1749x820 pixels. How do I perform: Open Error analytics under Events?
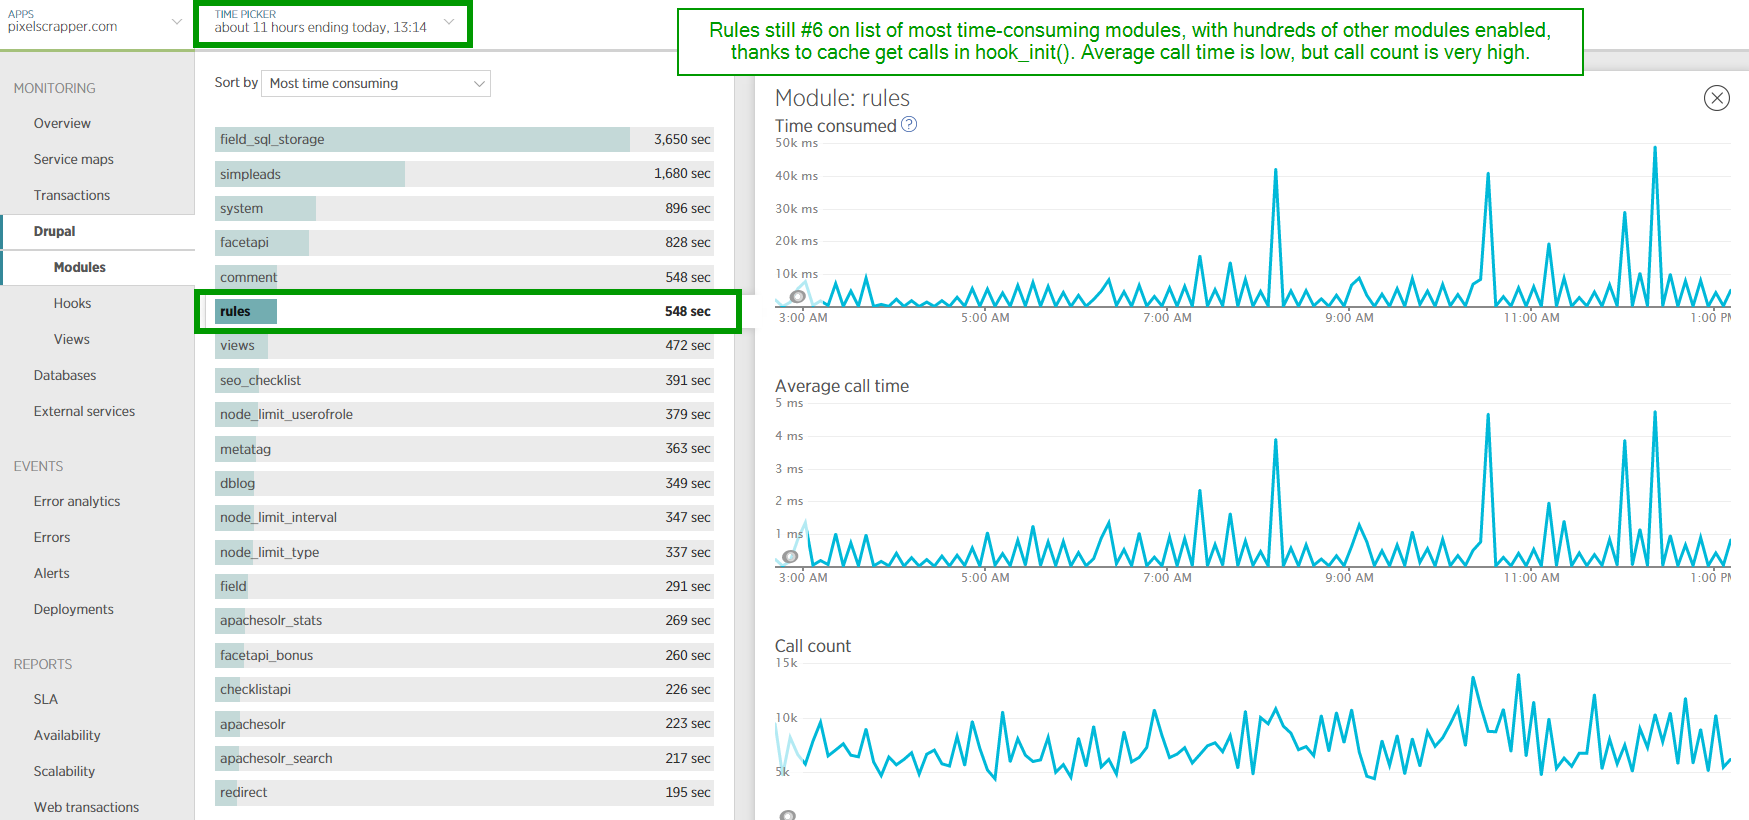coord(77,501)
